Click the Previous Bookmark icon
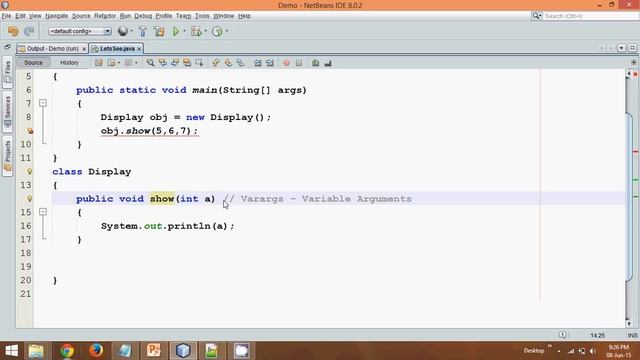The image size is (640, 360). (x=216, y=63)
